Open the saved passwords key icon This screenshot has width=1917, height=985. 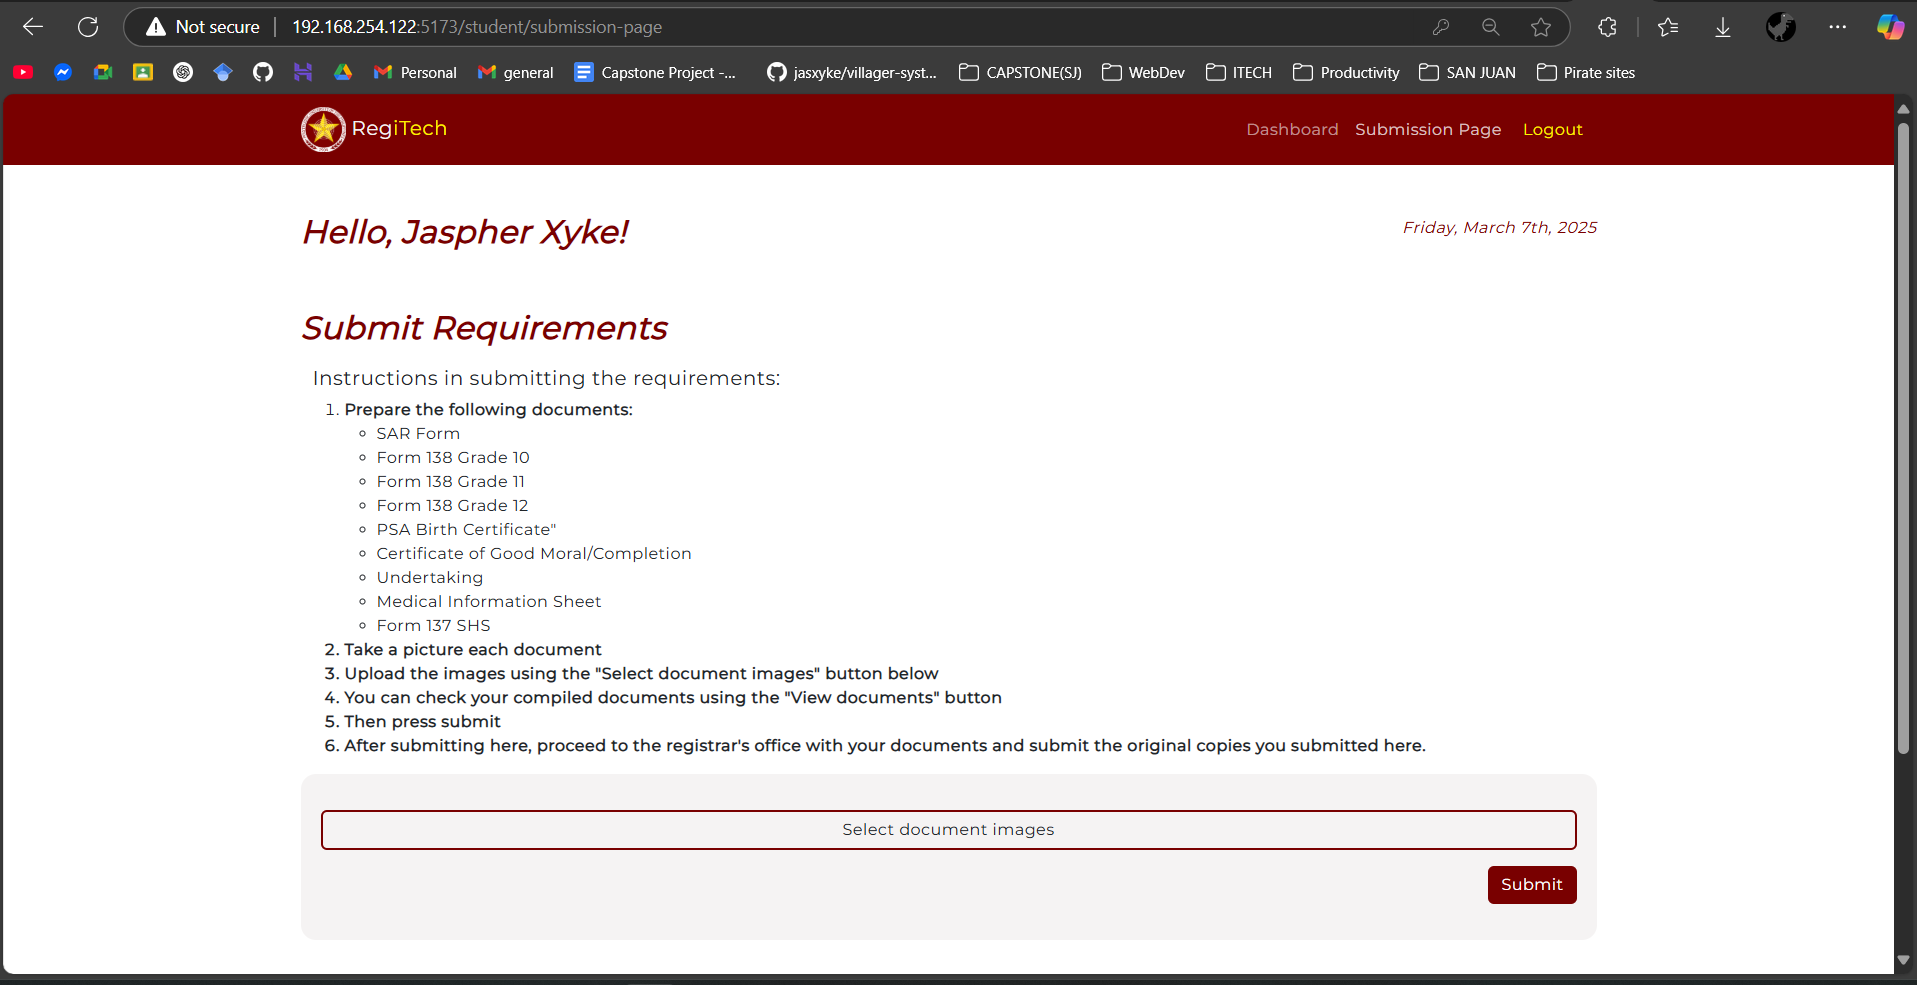pyautogui.click(x=1440, y=27)
